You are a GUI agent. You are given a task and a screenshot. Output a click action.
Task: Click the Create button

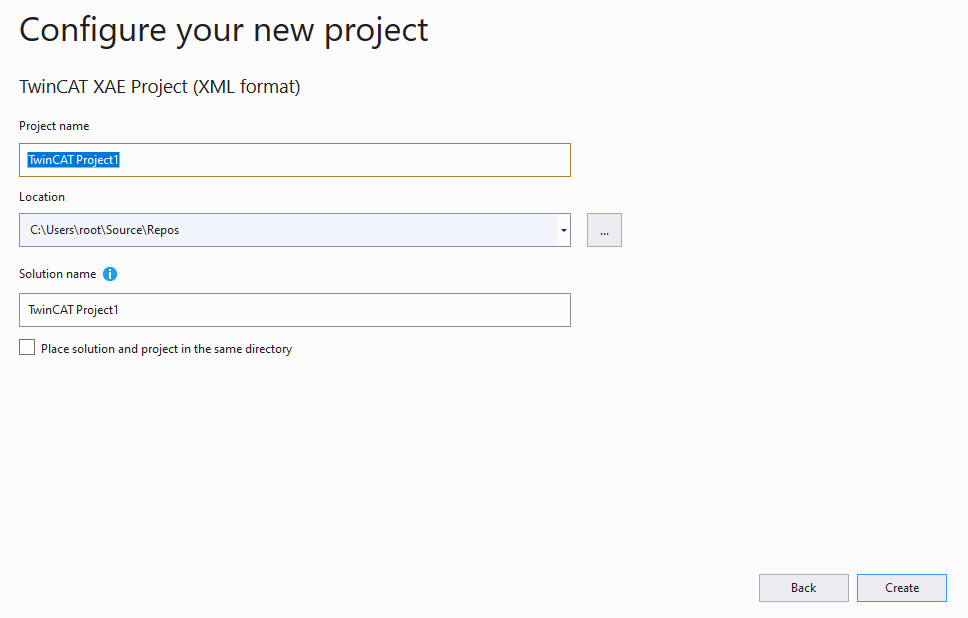[x=901, y=588]
